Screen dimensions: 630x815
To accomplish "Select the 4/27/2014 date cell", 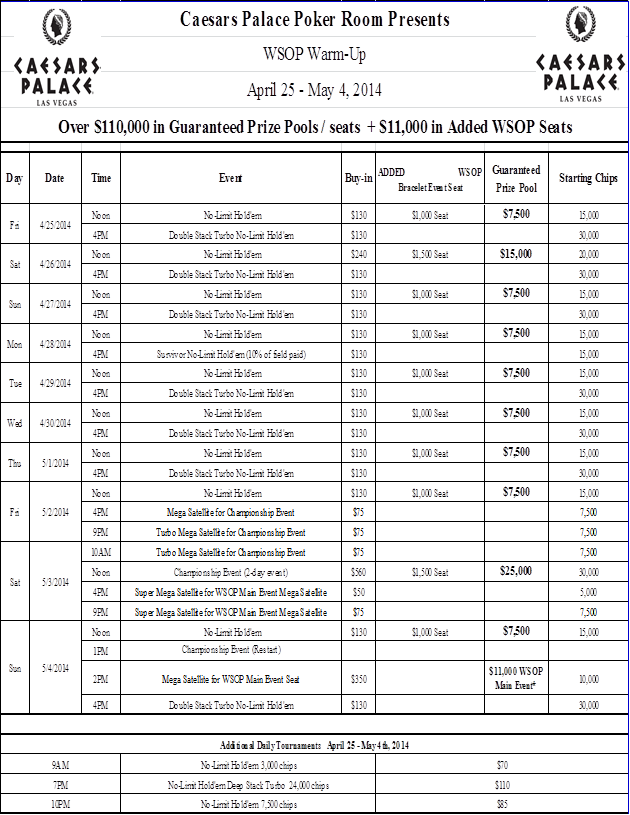I will coord(55,304).
